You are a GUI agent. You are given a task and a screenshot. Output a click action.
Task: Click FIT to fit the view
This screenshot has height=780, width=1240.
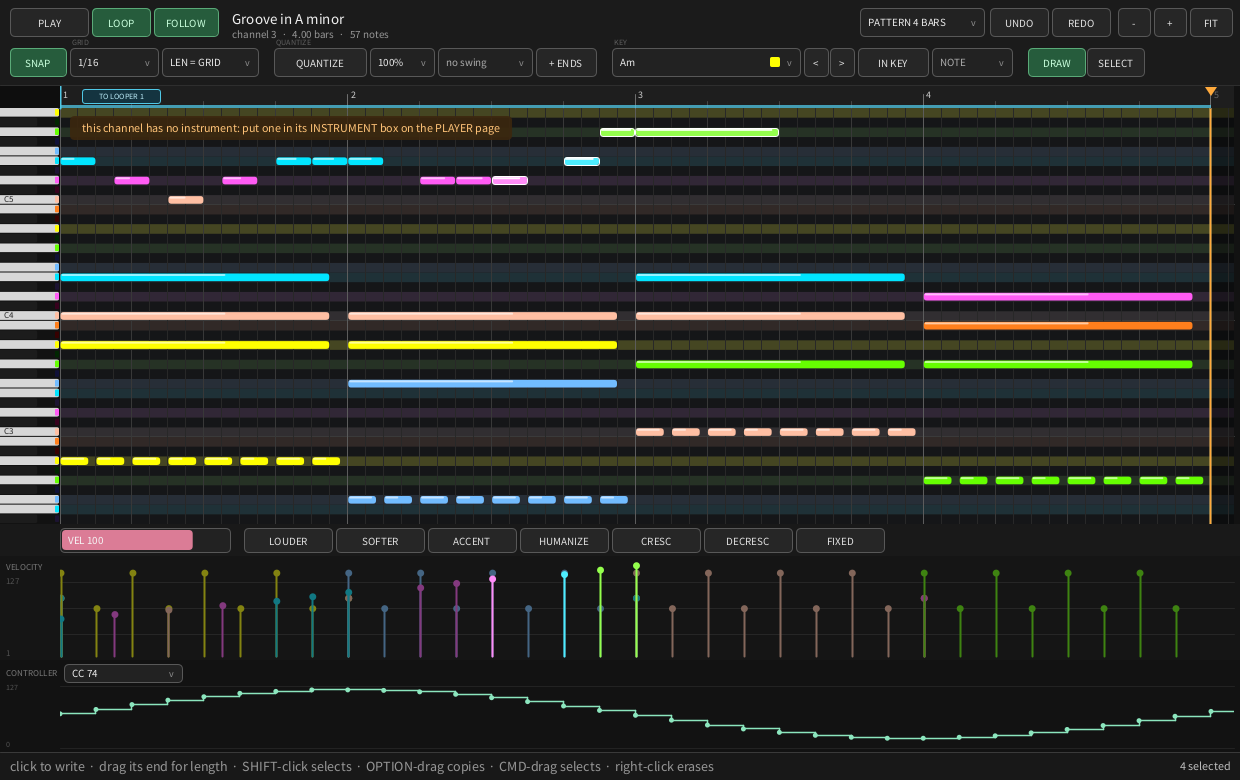pos(1211,23)
